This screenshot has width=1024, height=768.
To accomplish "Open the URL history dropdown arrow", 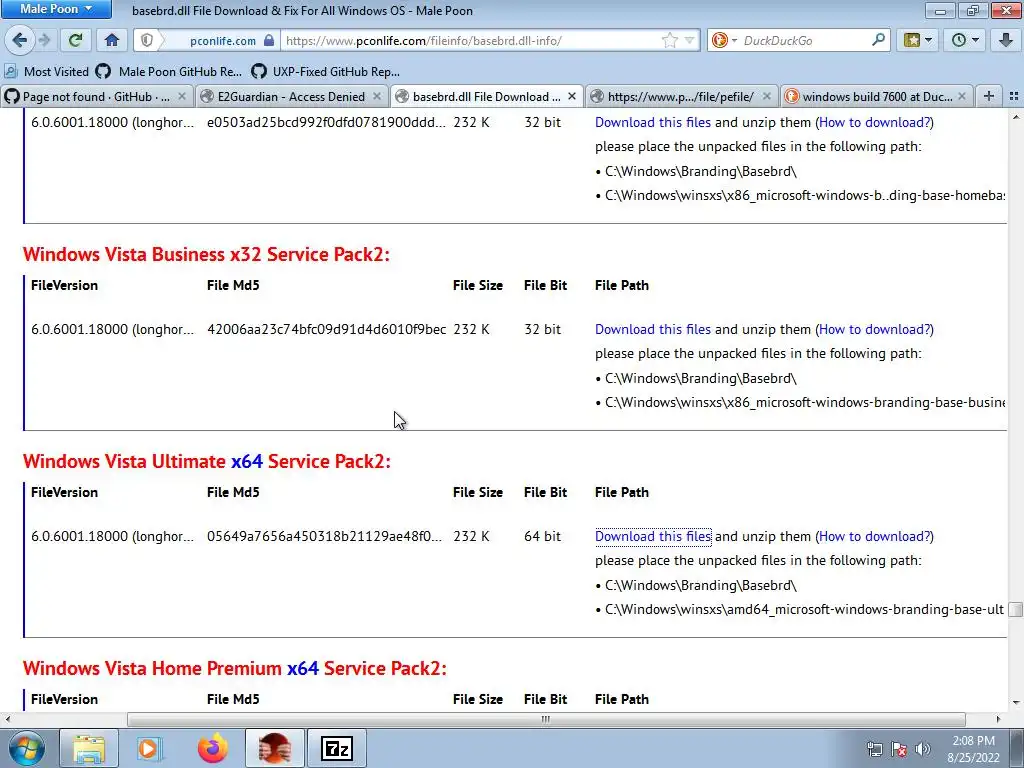I will [690, 40].
